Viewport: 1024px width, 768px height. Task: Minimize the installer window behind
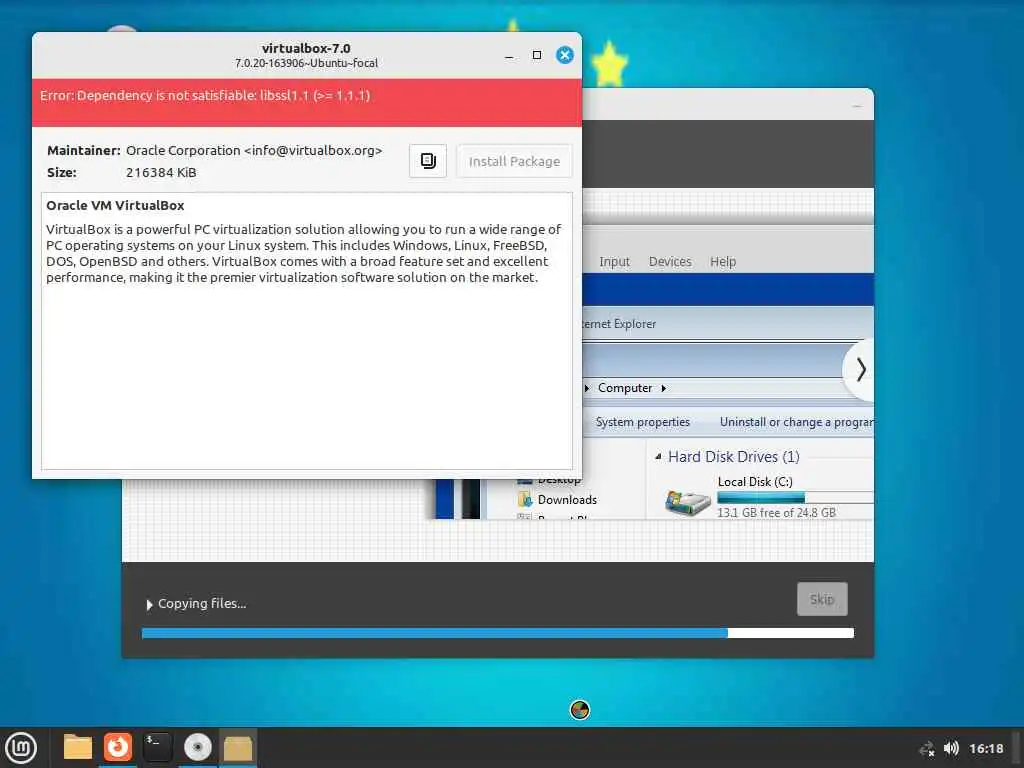click(857, 106)
